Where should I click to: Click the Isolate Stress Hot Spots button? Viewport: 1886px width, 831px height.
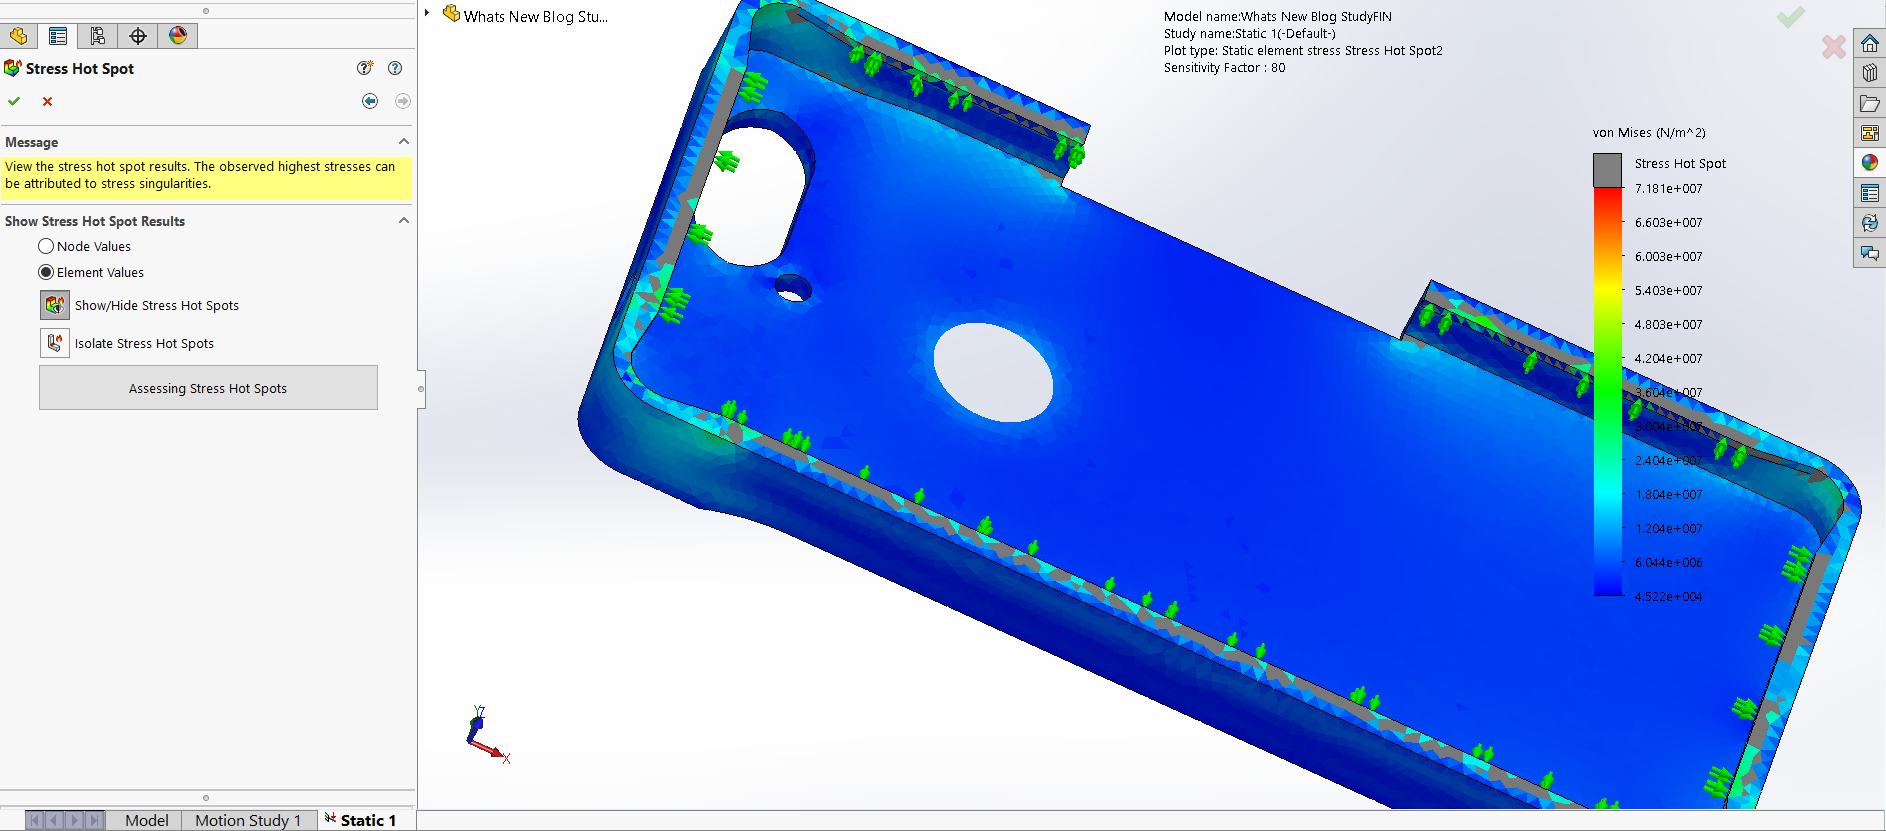click(55, 343)
